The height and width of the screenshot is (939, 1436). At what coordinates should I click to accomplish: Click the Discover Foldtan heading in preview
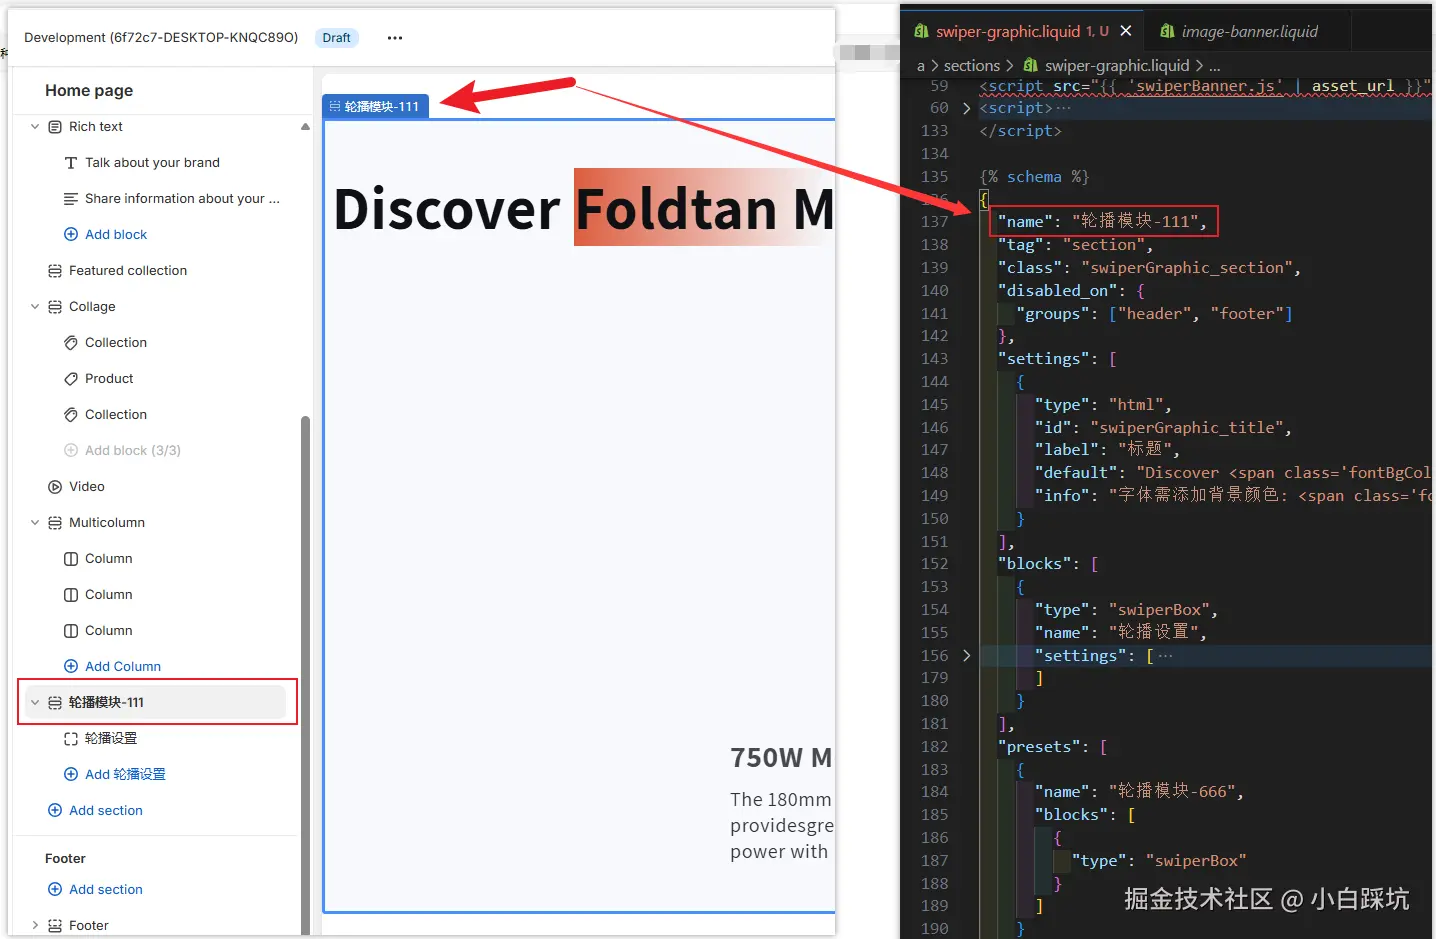click(583, 209)
